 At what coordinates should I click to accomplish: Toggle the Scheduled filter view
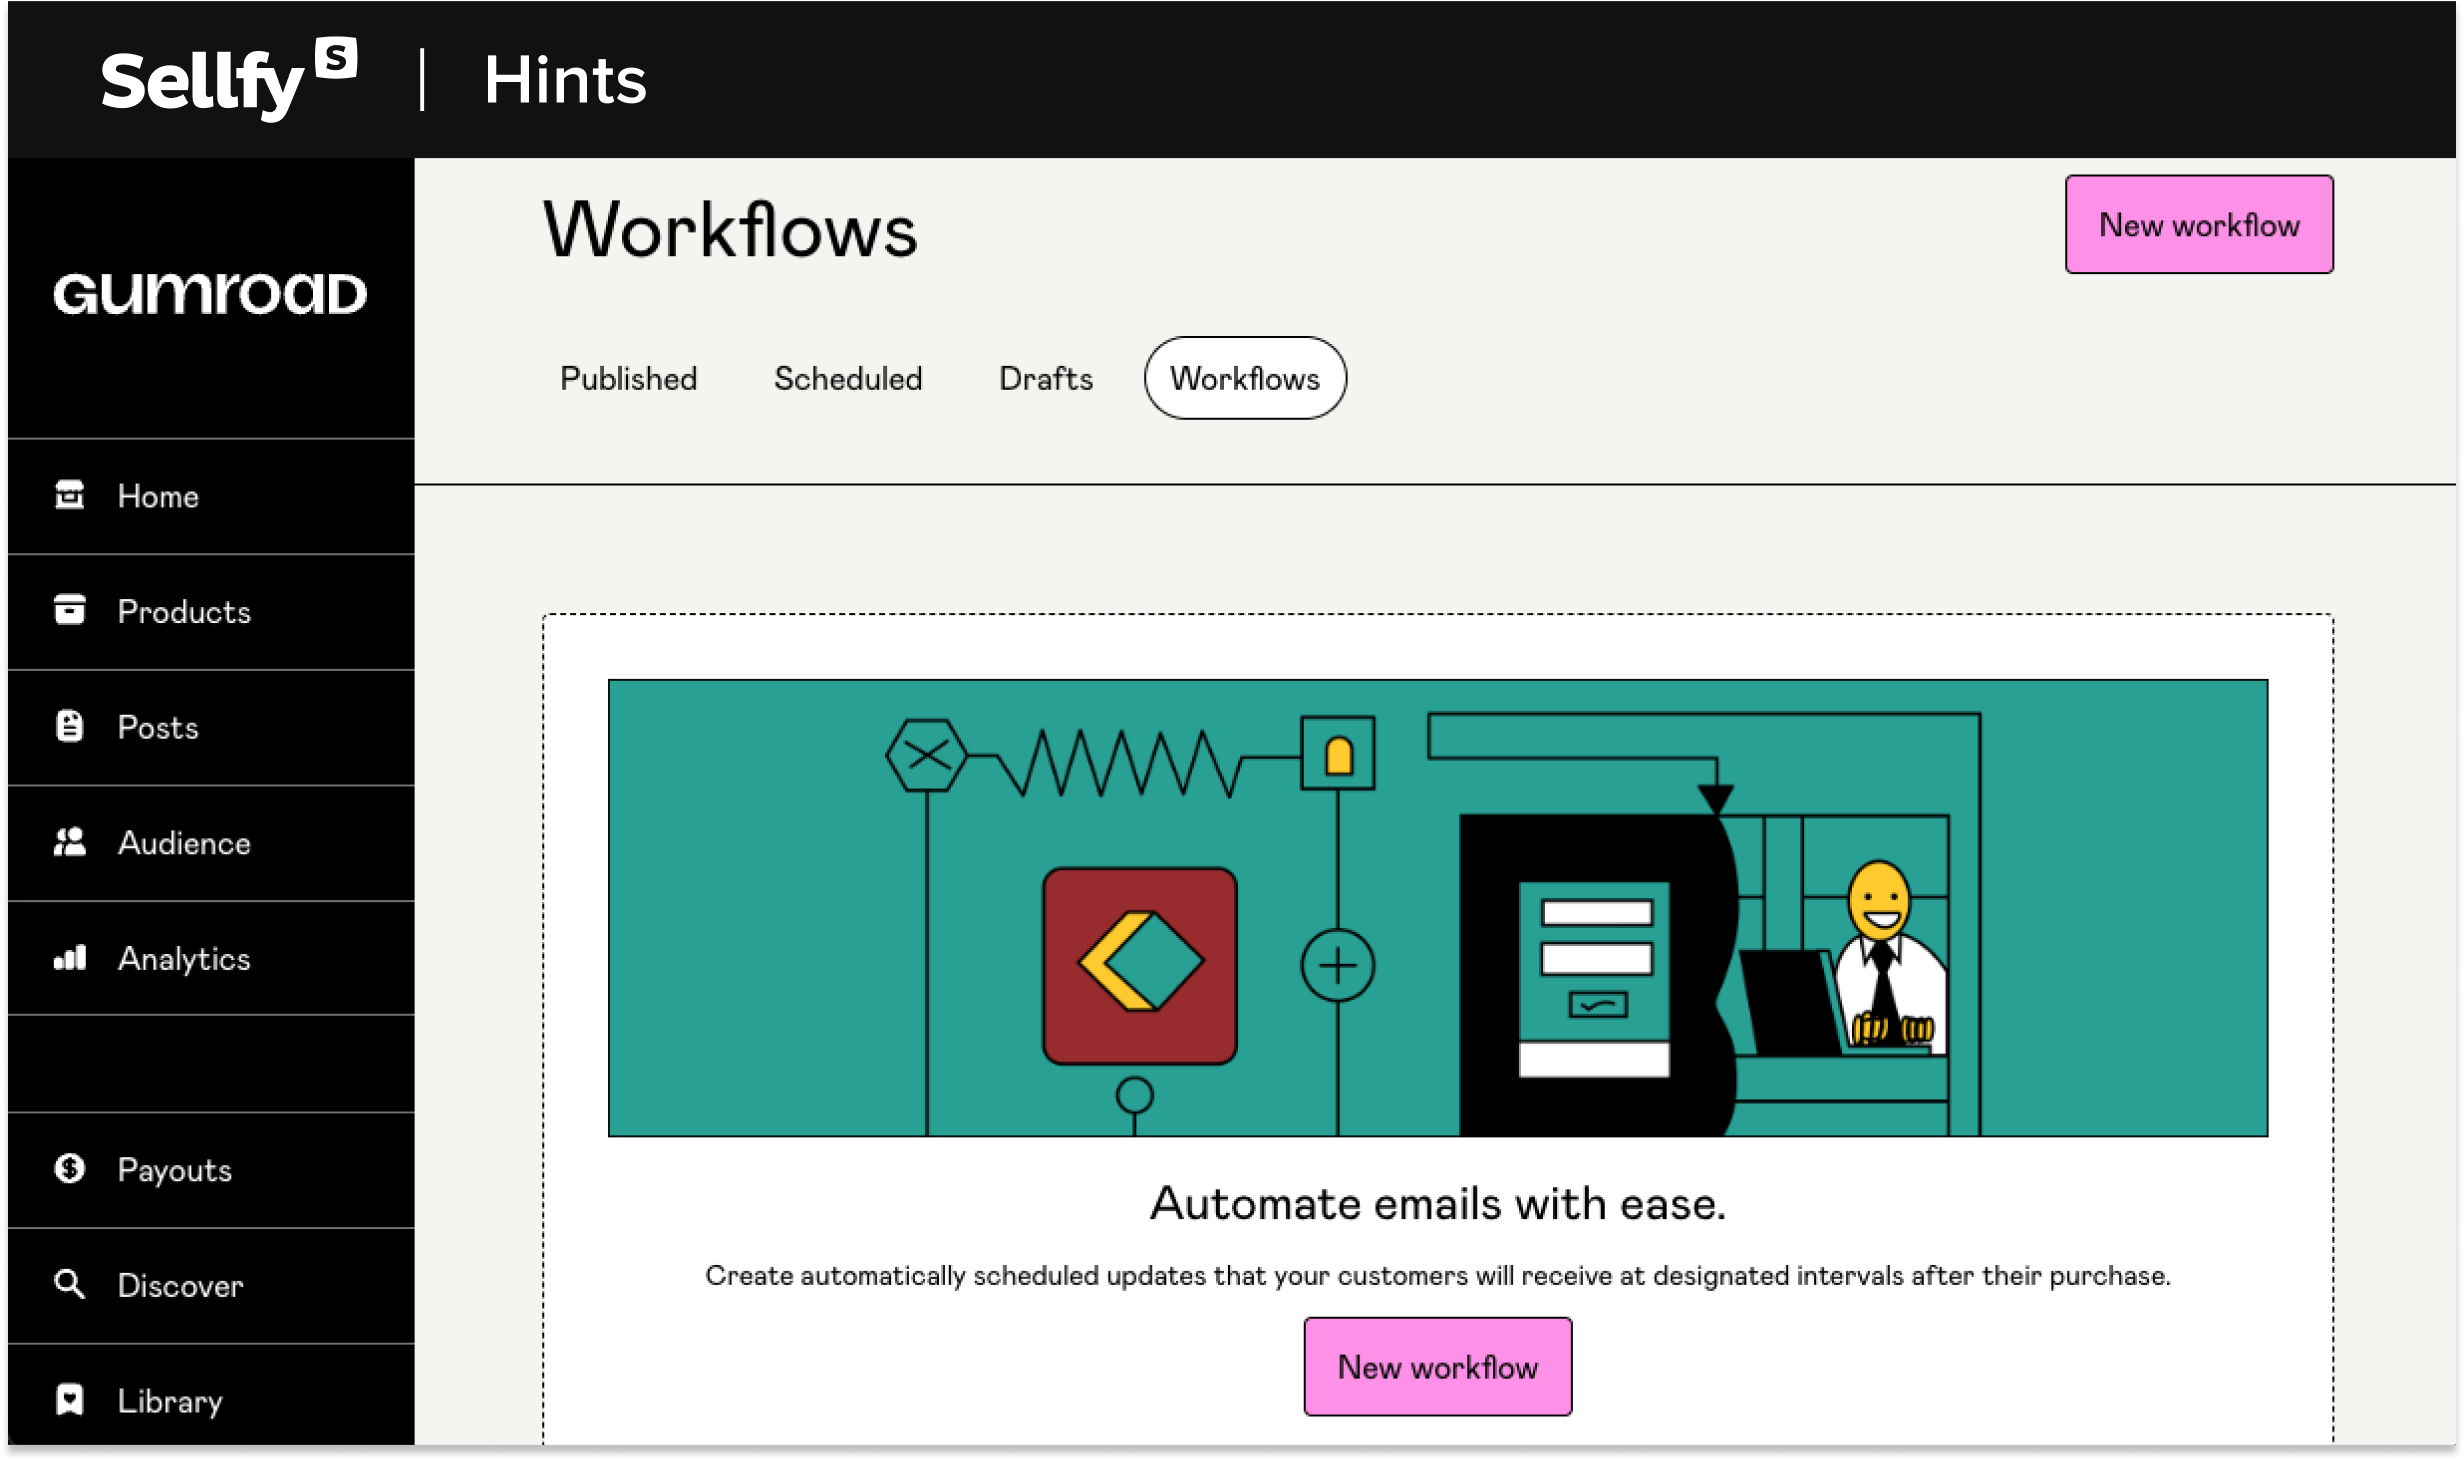[x=848, y=377]
